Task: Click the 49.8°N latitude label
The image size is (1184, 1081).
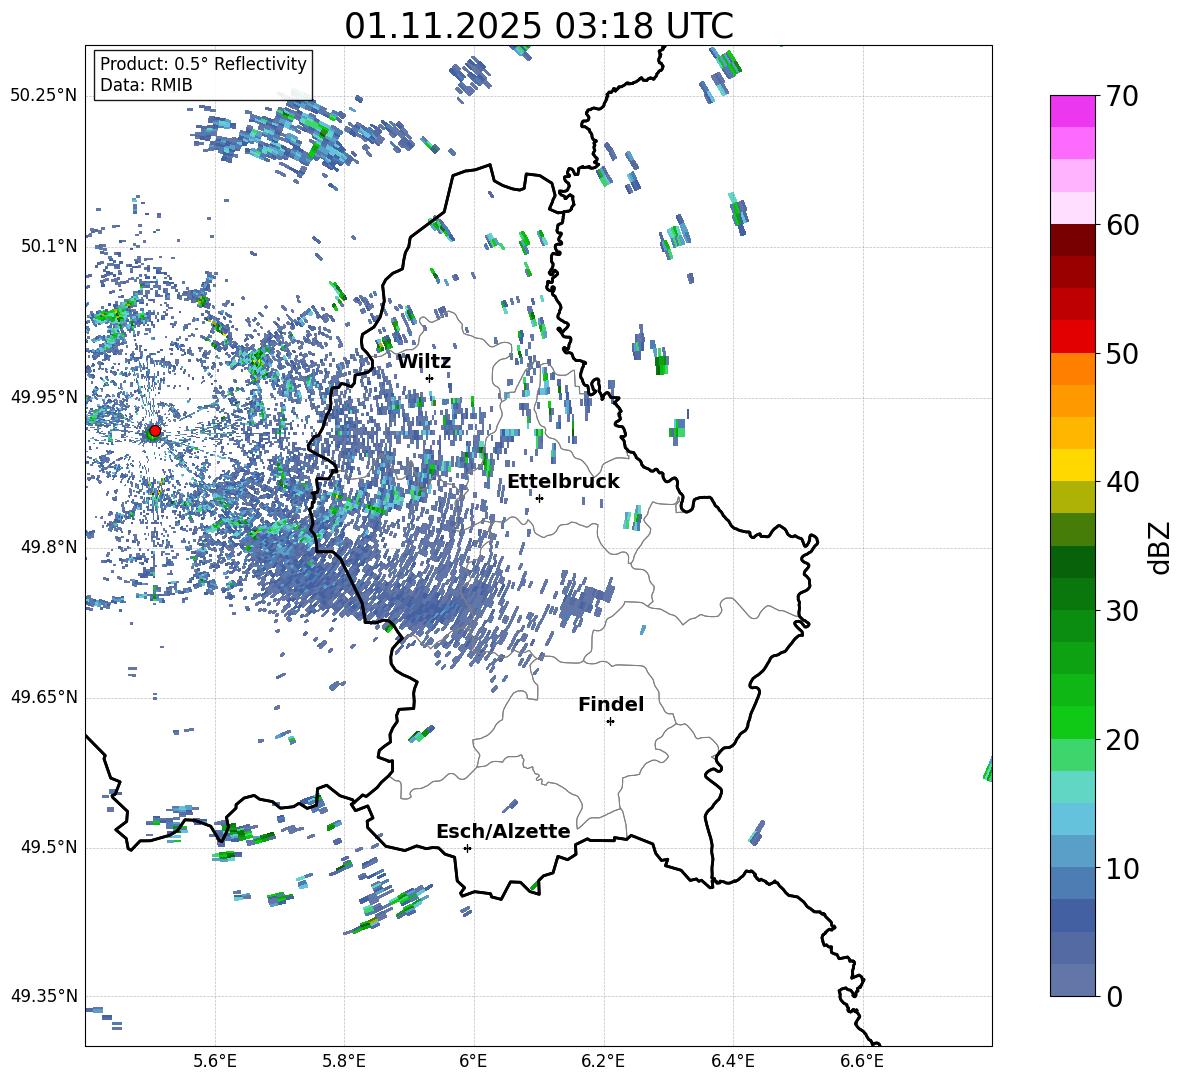Action: click(48, 547)
